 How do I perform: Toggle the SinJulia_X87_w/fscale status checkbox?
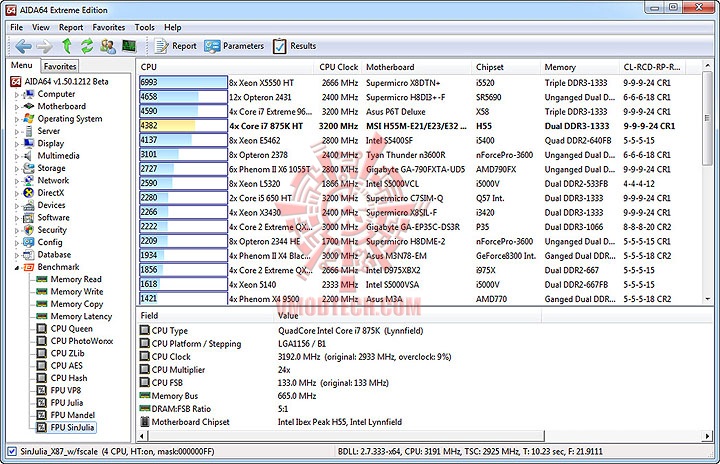(x=12, y=452)
